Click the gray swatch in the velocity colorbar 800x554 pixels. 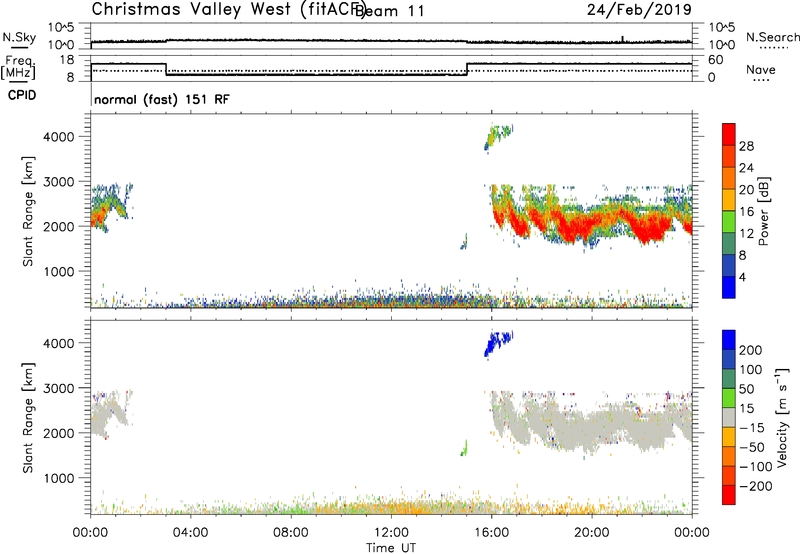[729, 417]
